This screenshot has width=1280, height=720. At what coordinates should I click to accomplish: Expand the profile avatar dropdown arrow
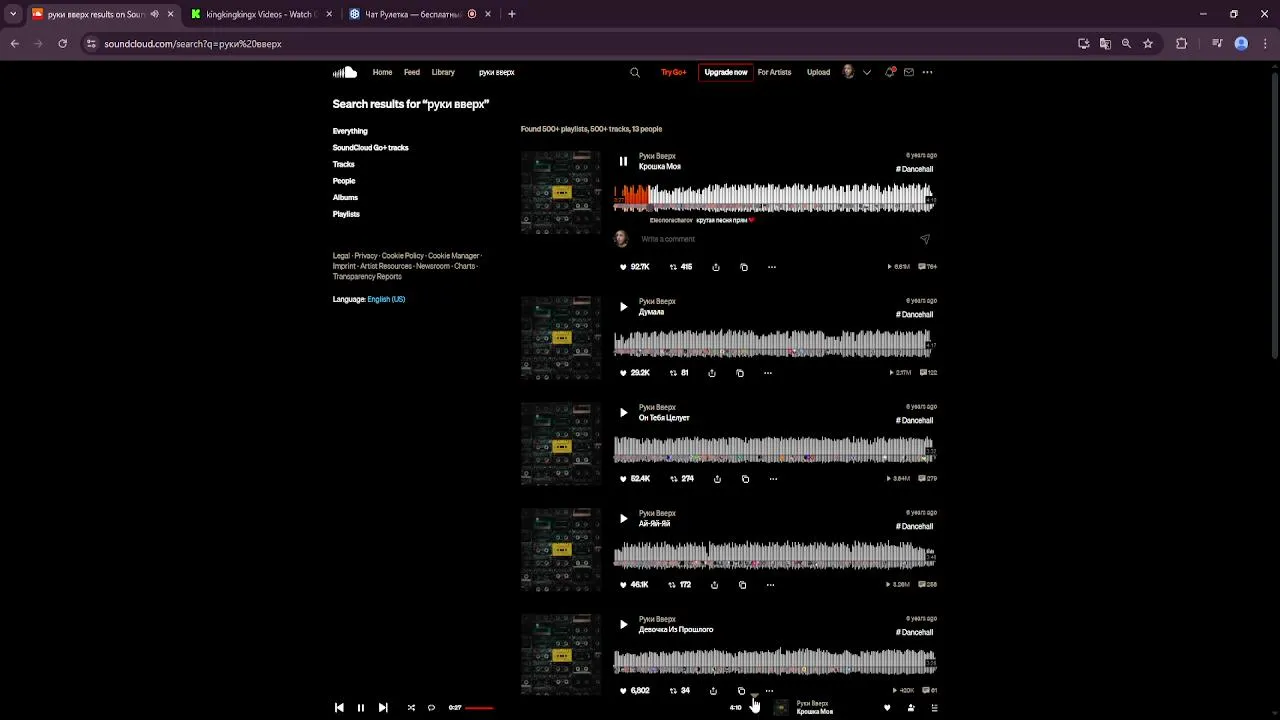867,72
